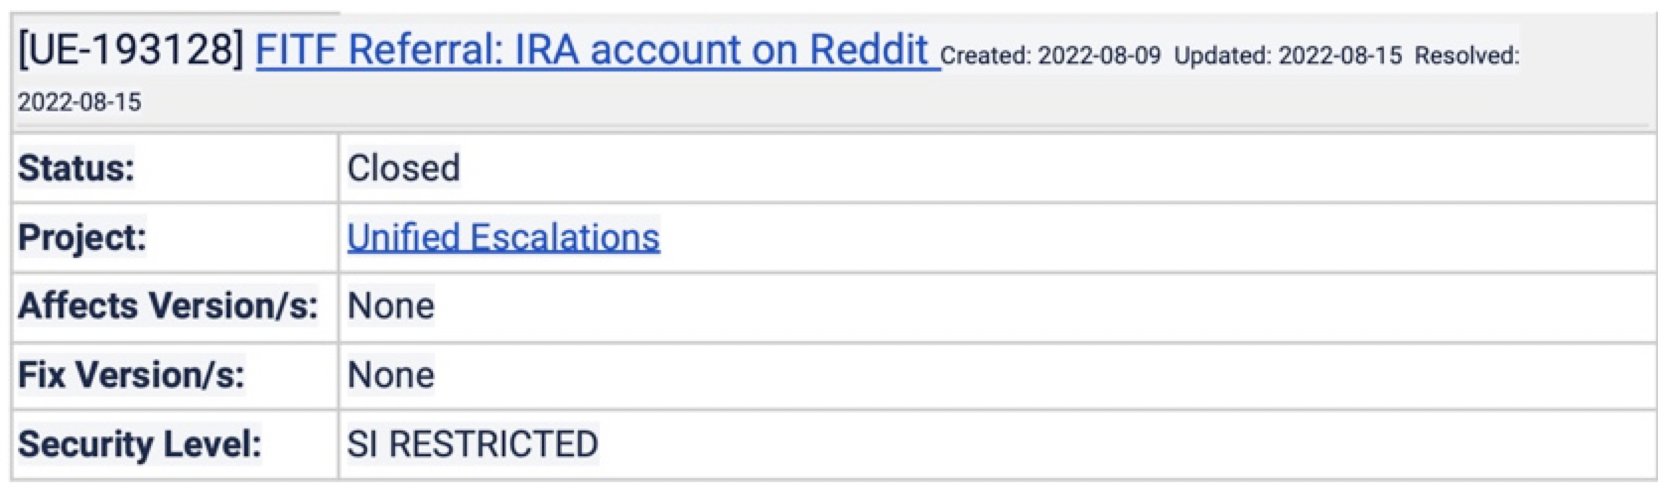Click the Security Level label
Image resolution: width=1670 pixels, height=502 pixels.
[140, 444]
